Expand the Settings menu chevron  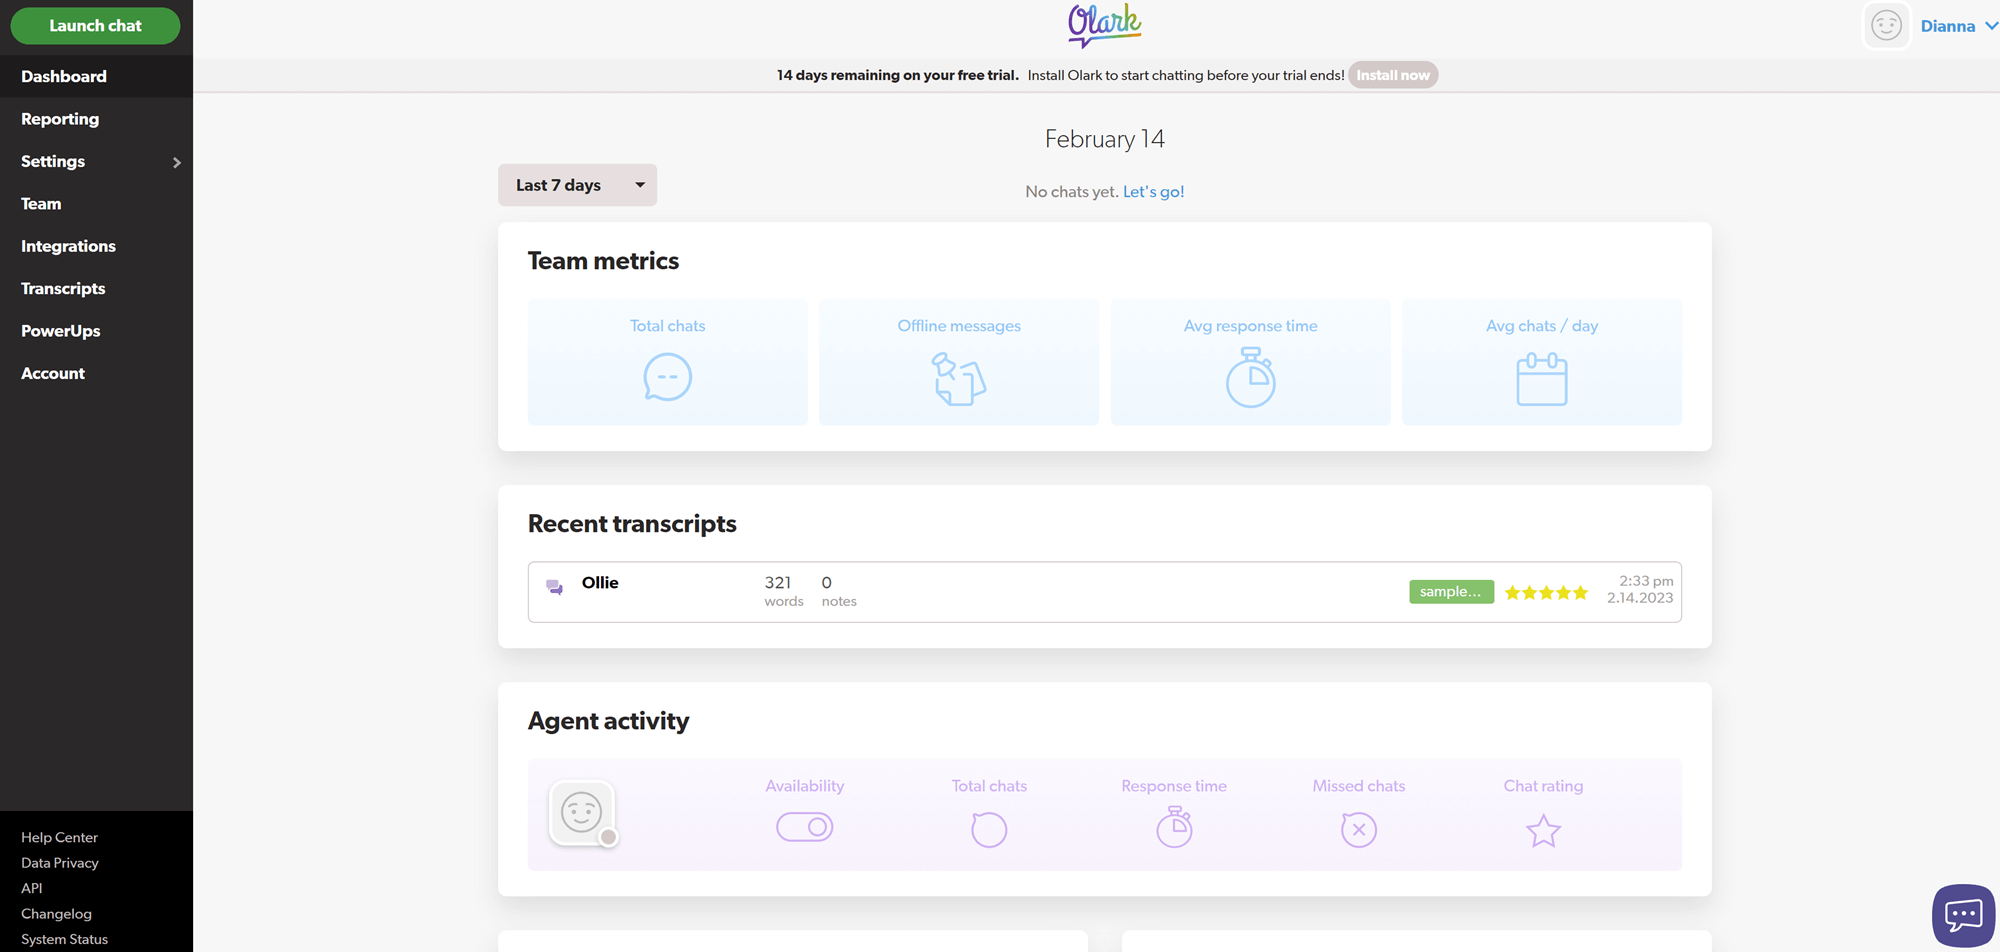177,162
